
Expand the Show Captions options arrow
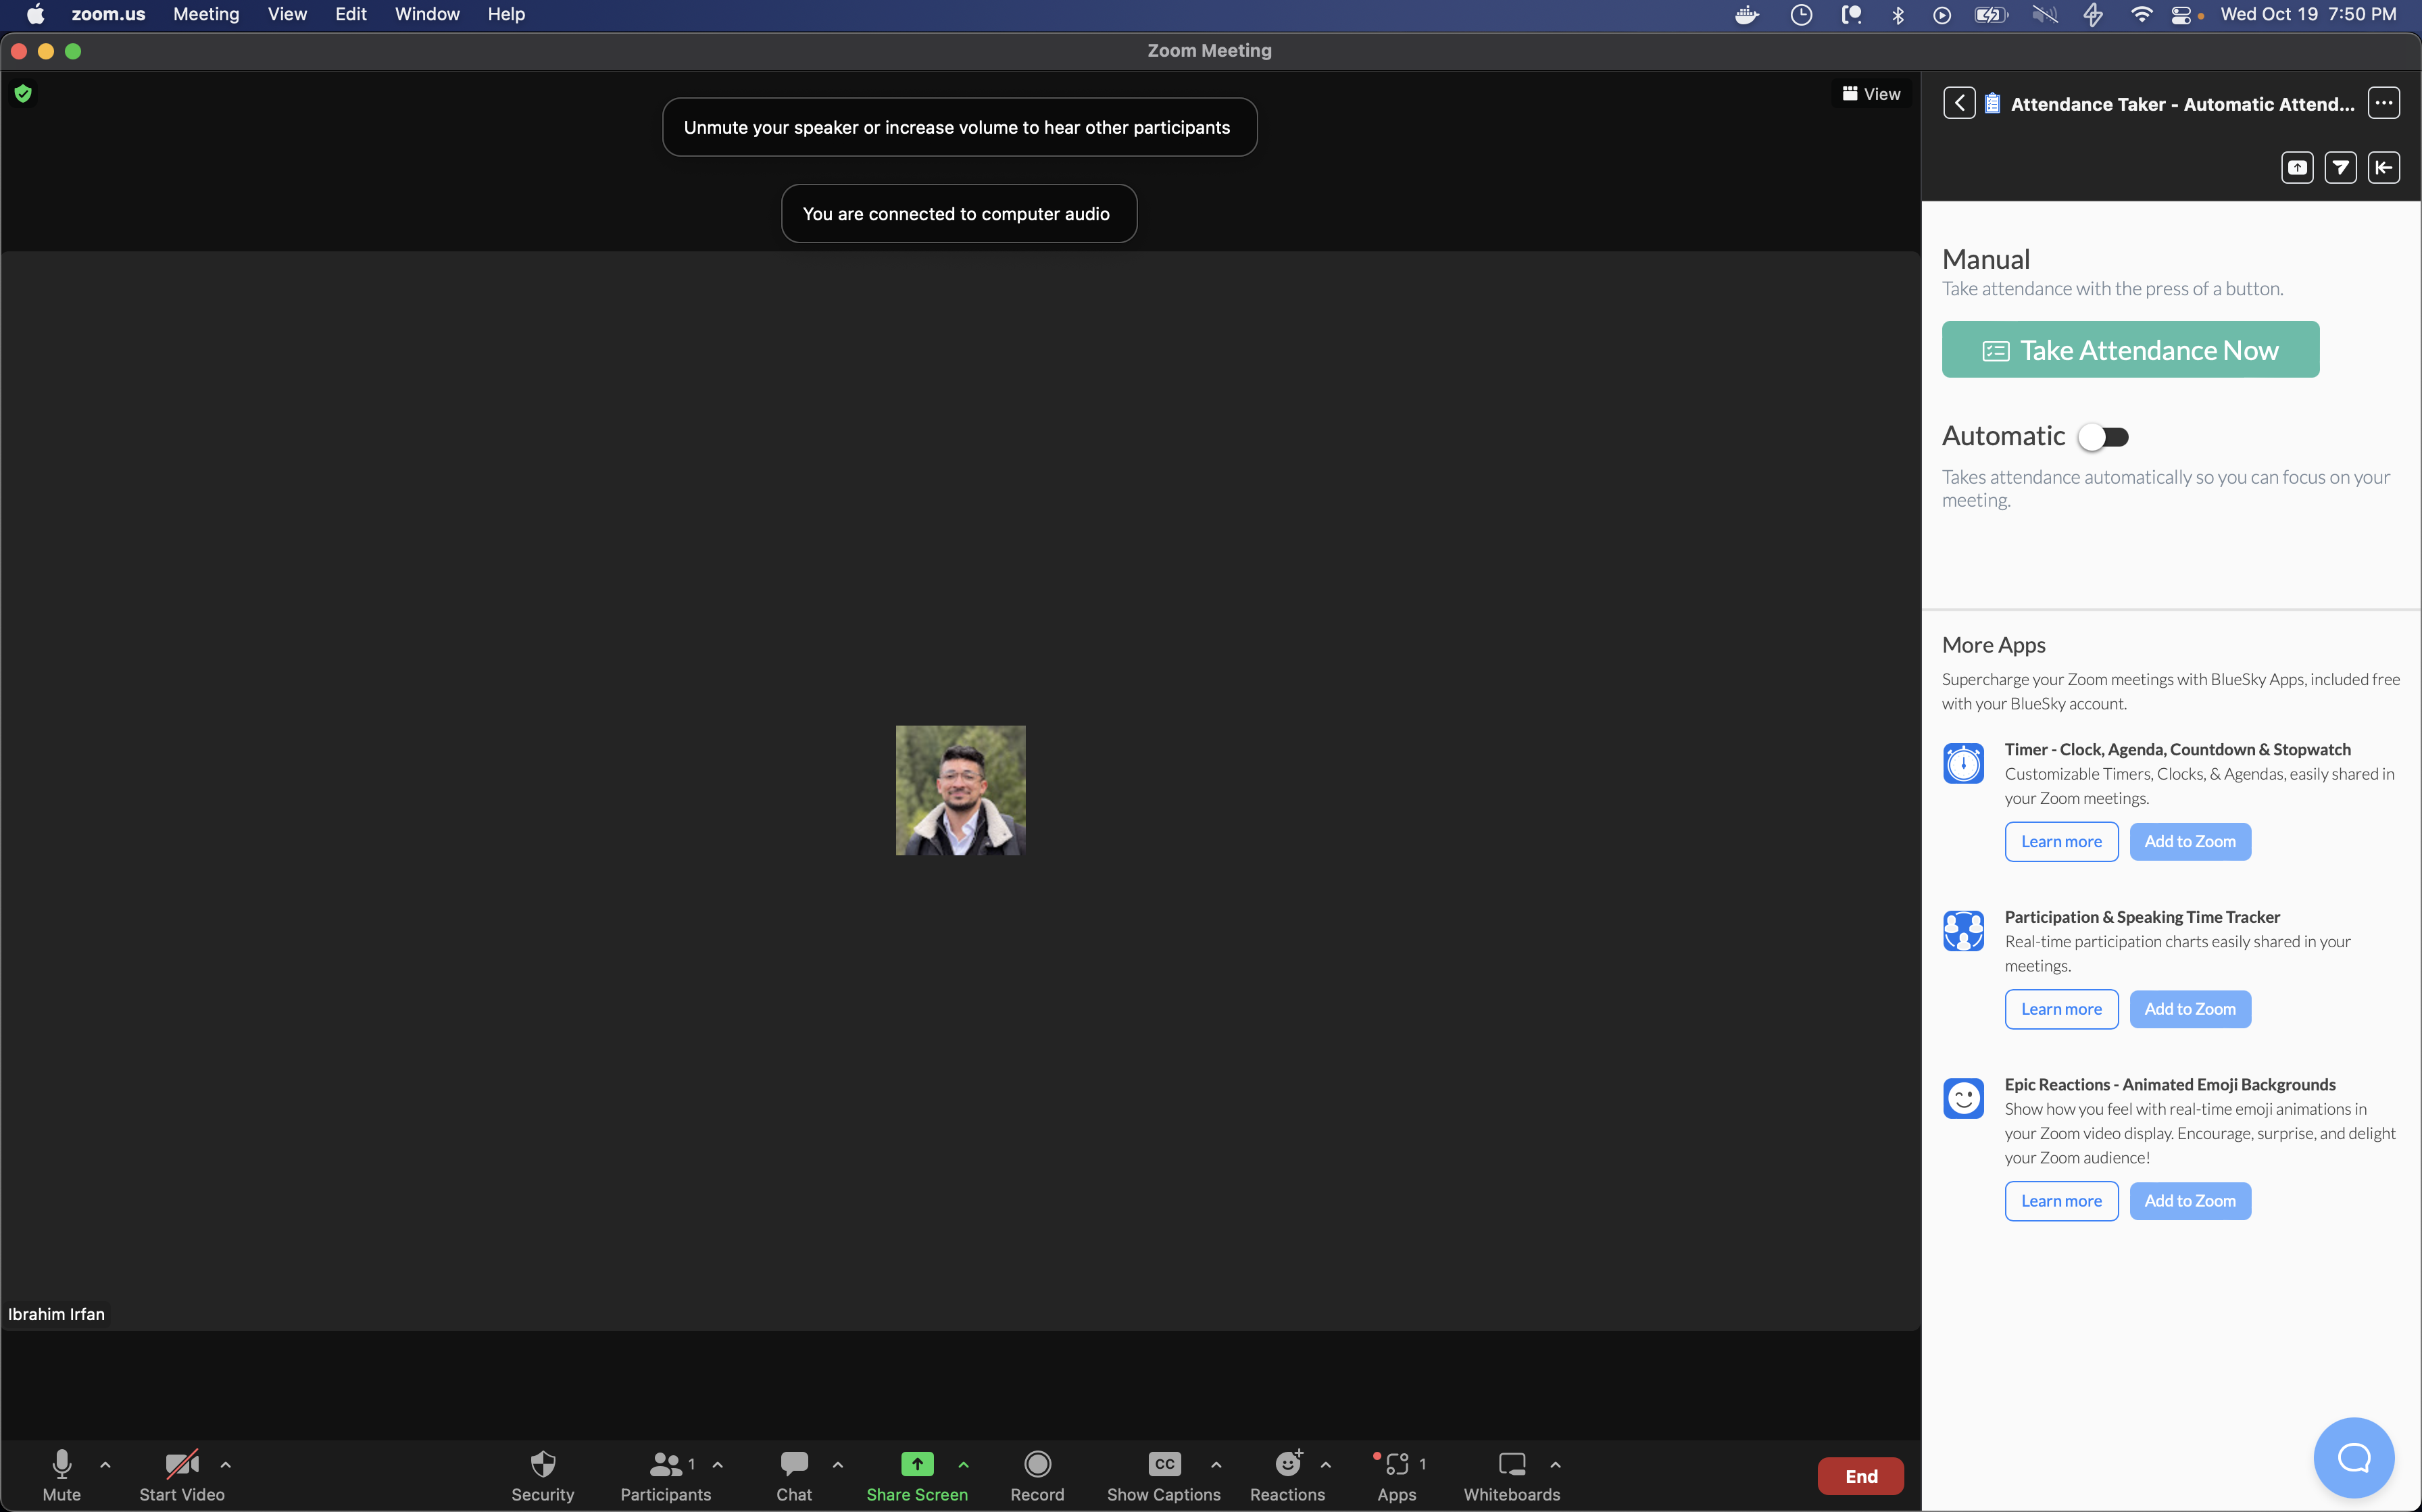1216,1465
